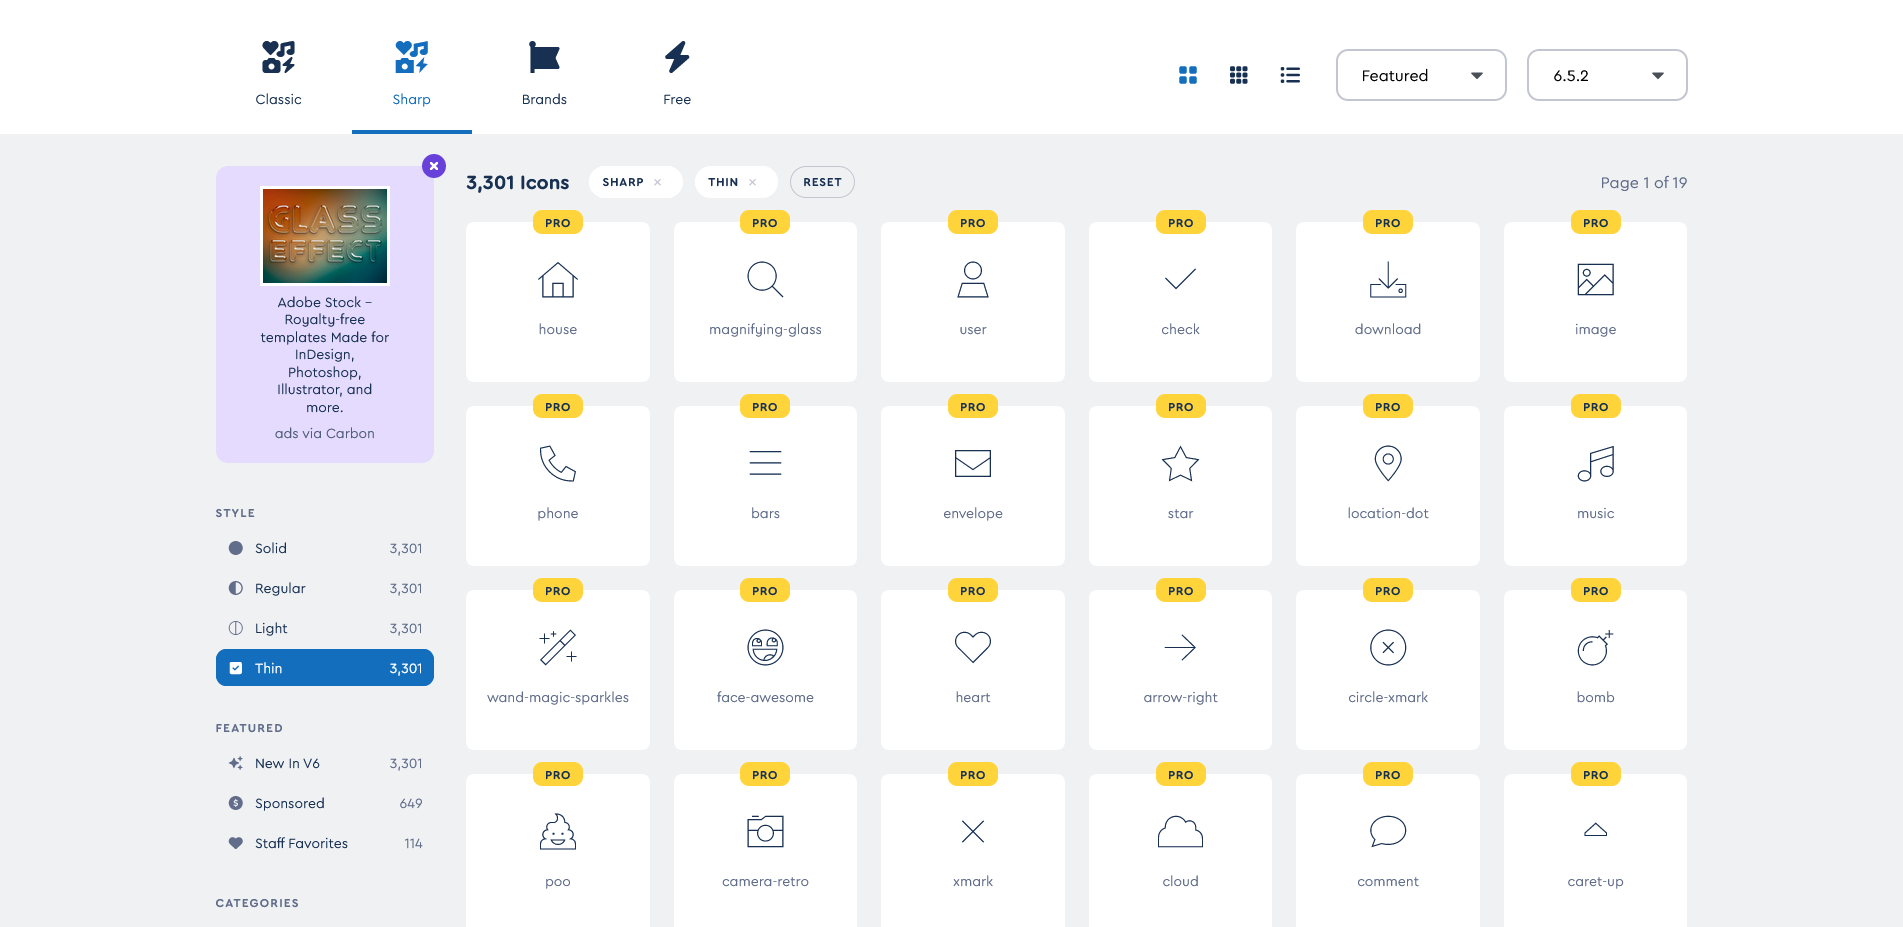Image resolution: width=1903 pixels, height=927 pixels.
Task: Select the xmark icon card
Action: 972,850
